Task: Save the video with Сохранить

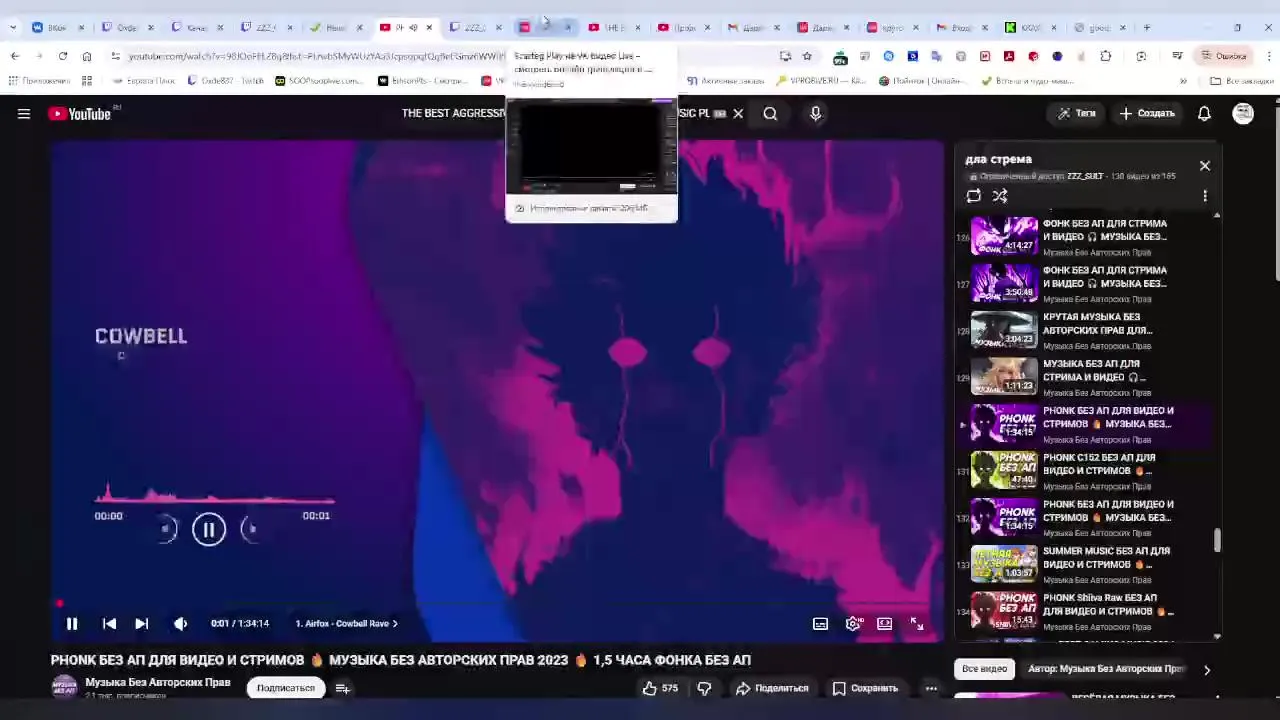Action: (x=865, y=688)
